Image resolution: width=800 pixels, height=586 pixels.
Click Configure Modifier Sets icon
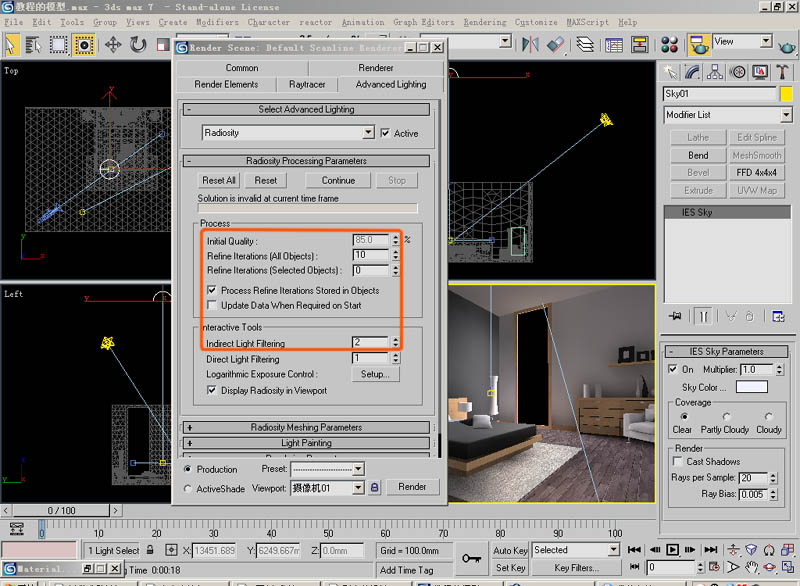tap(778, 316)
